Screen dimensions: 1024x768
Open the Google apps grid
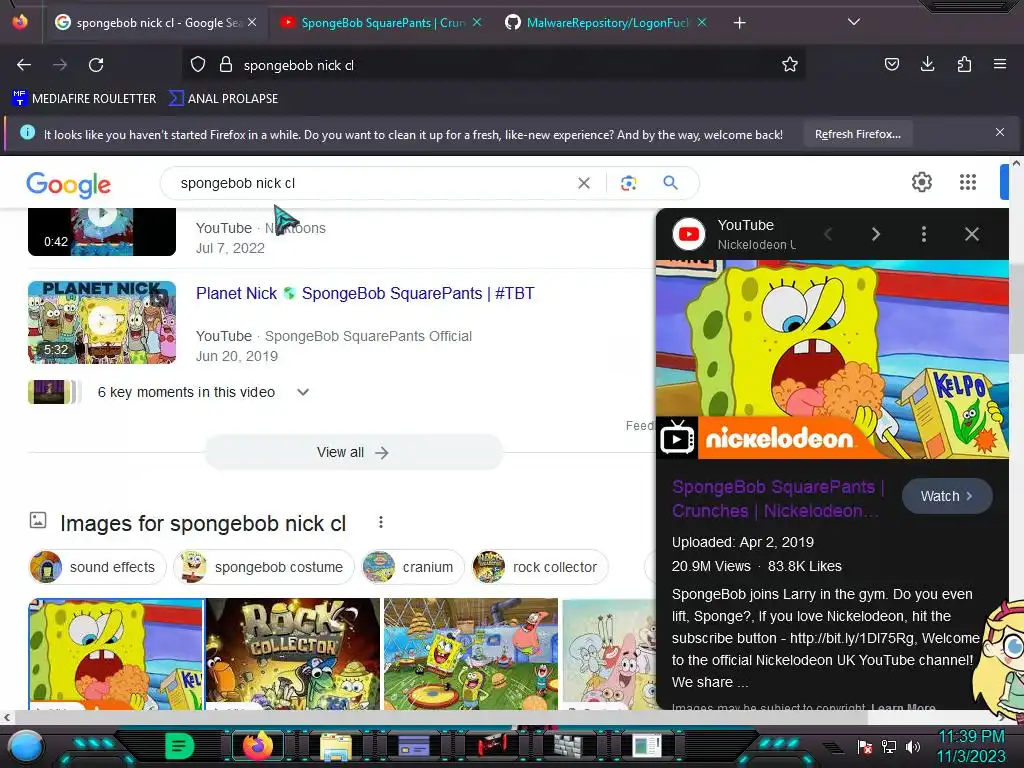tap(968, 182)
